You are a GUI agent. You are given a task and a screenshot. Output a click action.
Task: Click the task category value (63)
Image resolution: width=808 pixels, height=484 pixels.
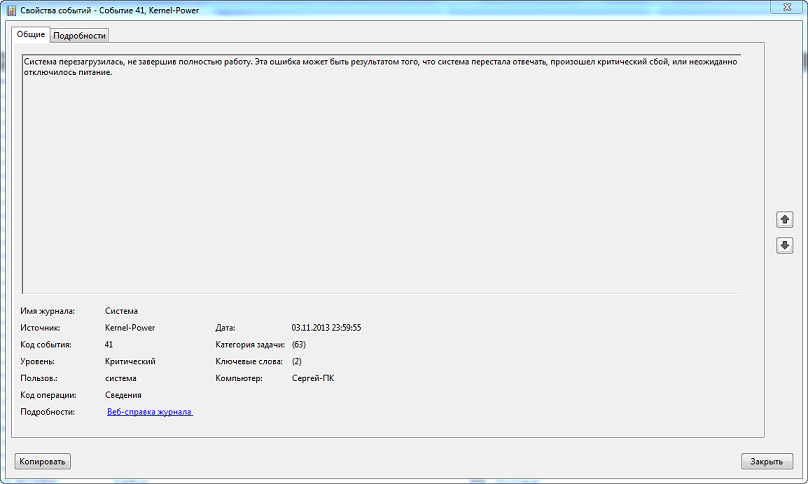coord(298,344)
